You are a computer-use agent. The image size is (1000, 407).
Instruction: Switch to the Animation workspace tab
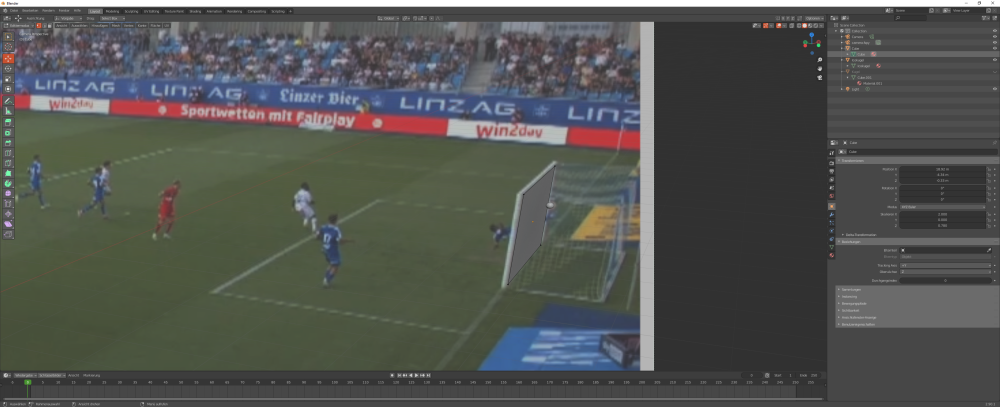[x=215, y=11]
